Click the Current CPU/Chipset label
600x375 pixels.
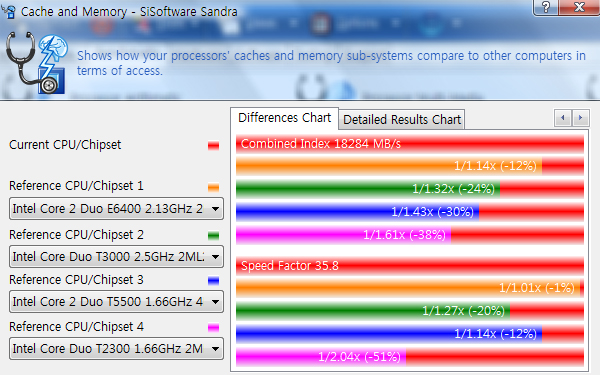(65, 145)
